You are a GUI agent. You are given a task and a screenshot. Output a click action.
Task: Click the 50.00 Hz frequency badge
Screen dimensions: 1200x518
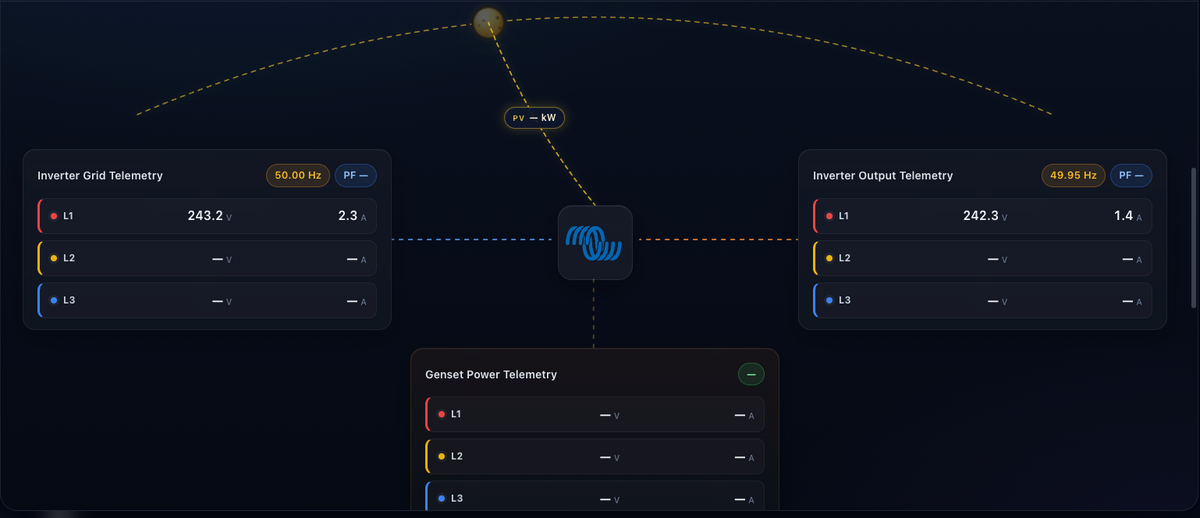coord(297,175)
